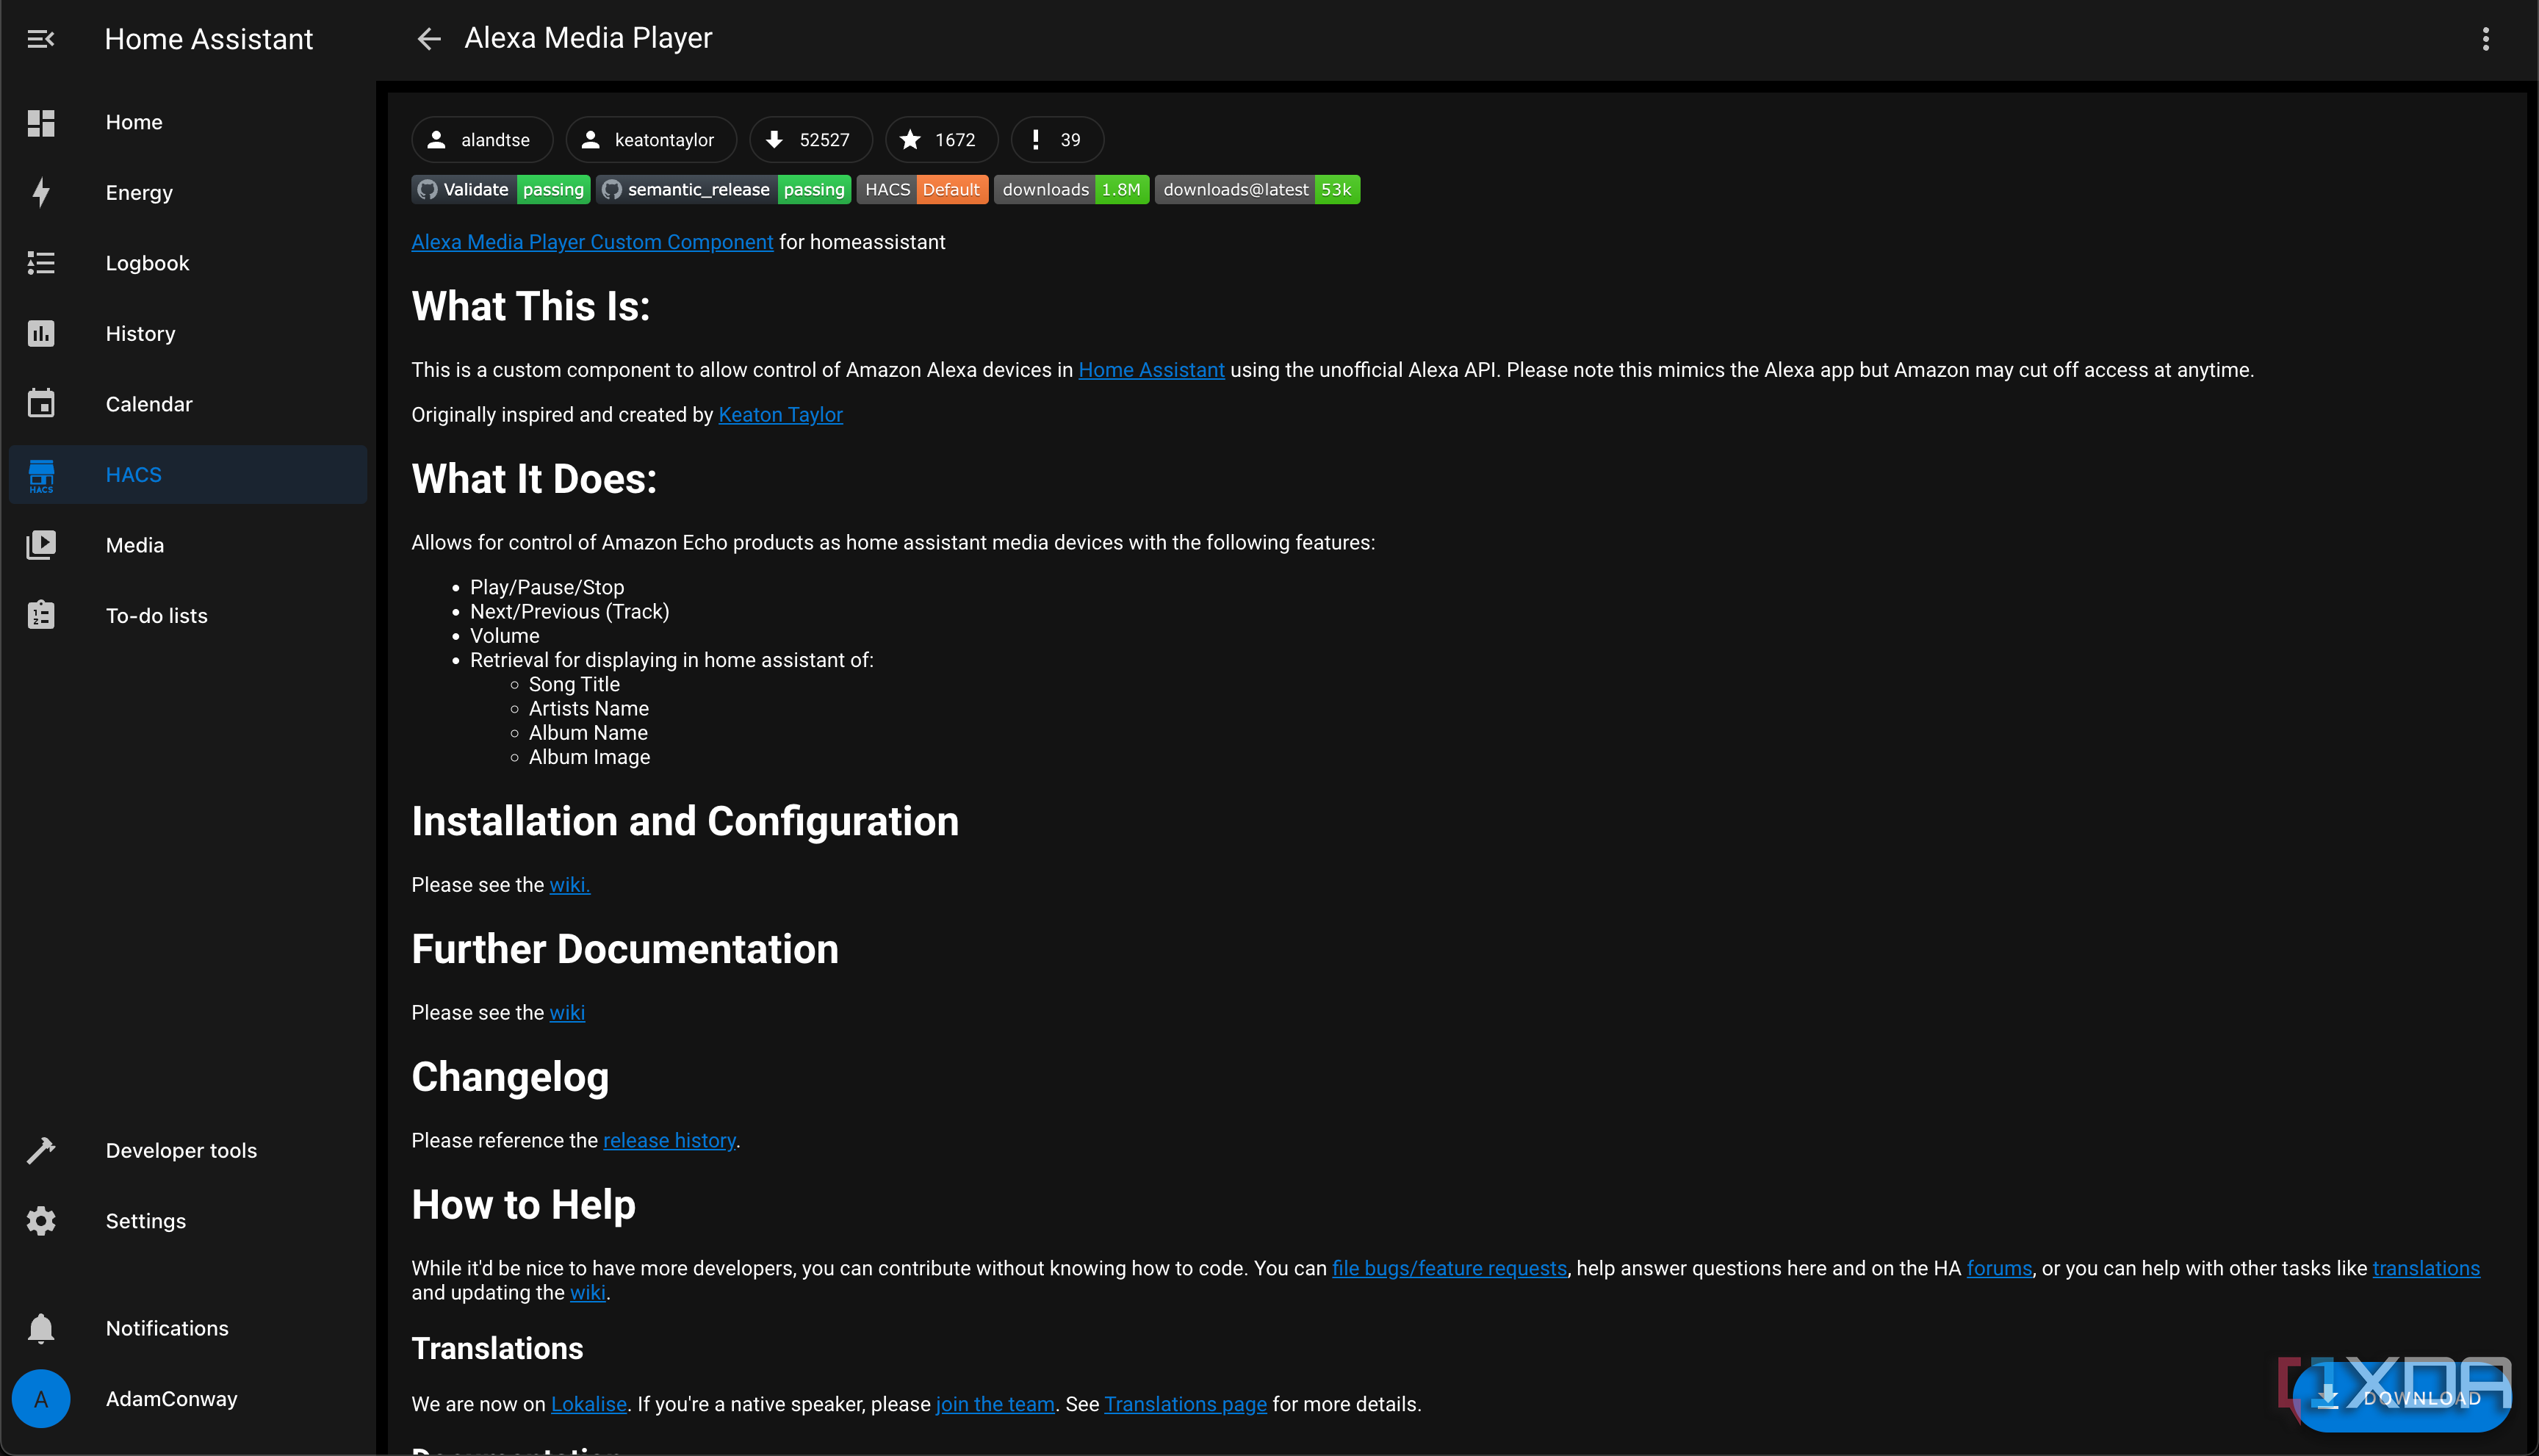Click the Validate passing badge
Screen dimensions: 2539x1456
tap(501, 190)
